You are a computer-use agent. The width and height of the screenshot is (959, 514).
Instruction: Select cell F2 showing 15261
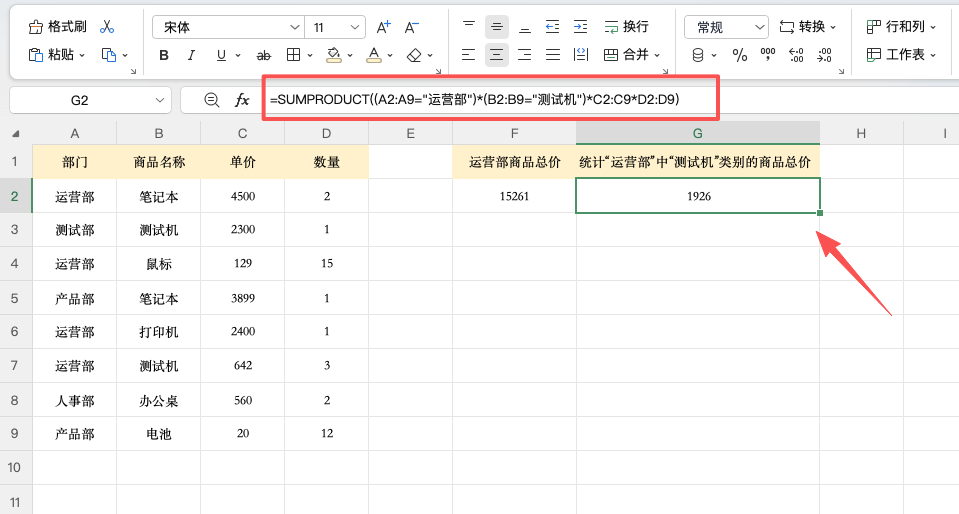514,196
